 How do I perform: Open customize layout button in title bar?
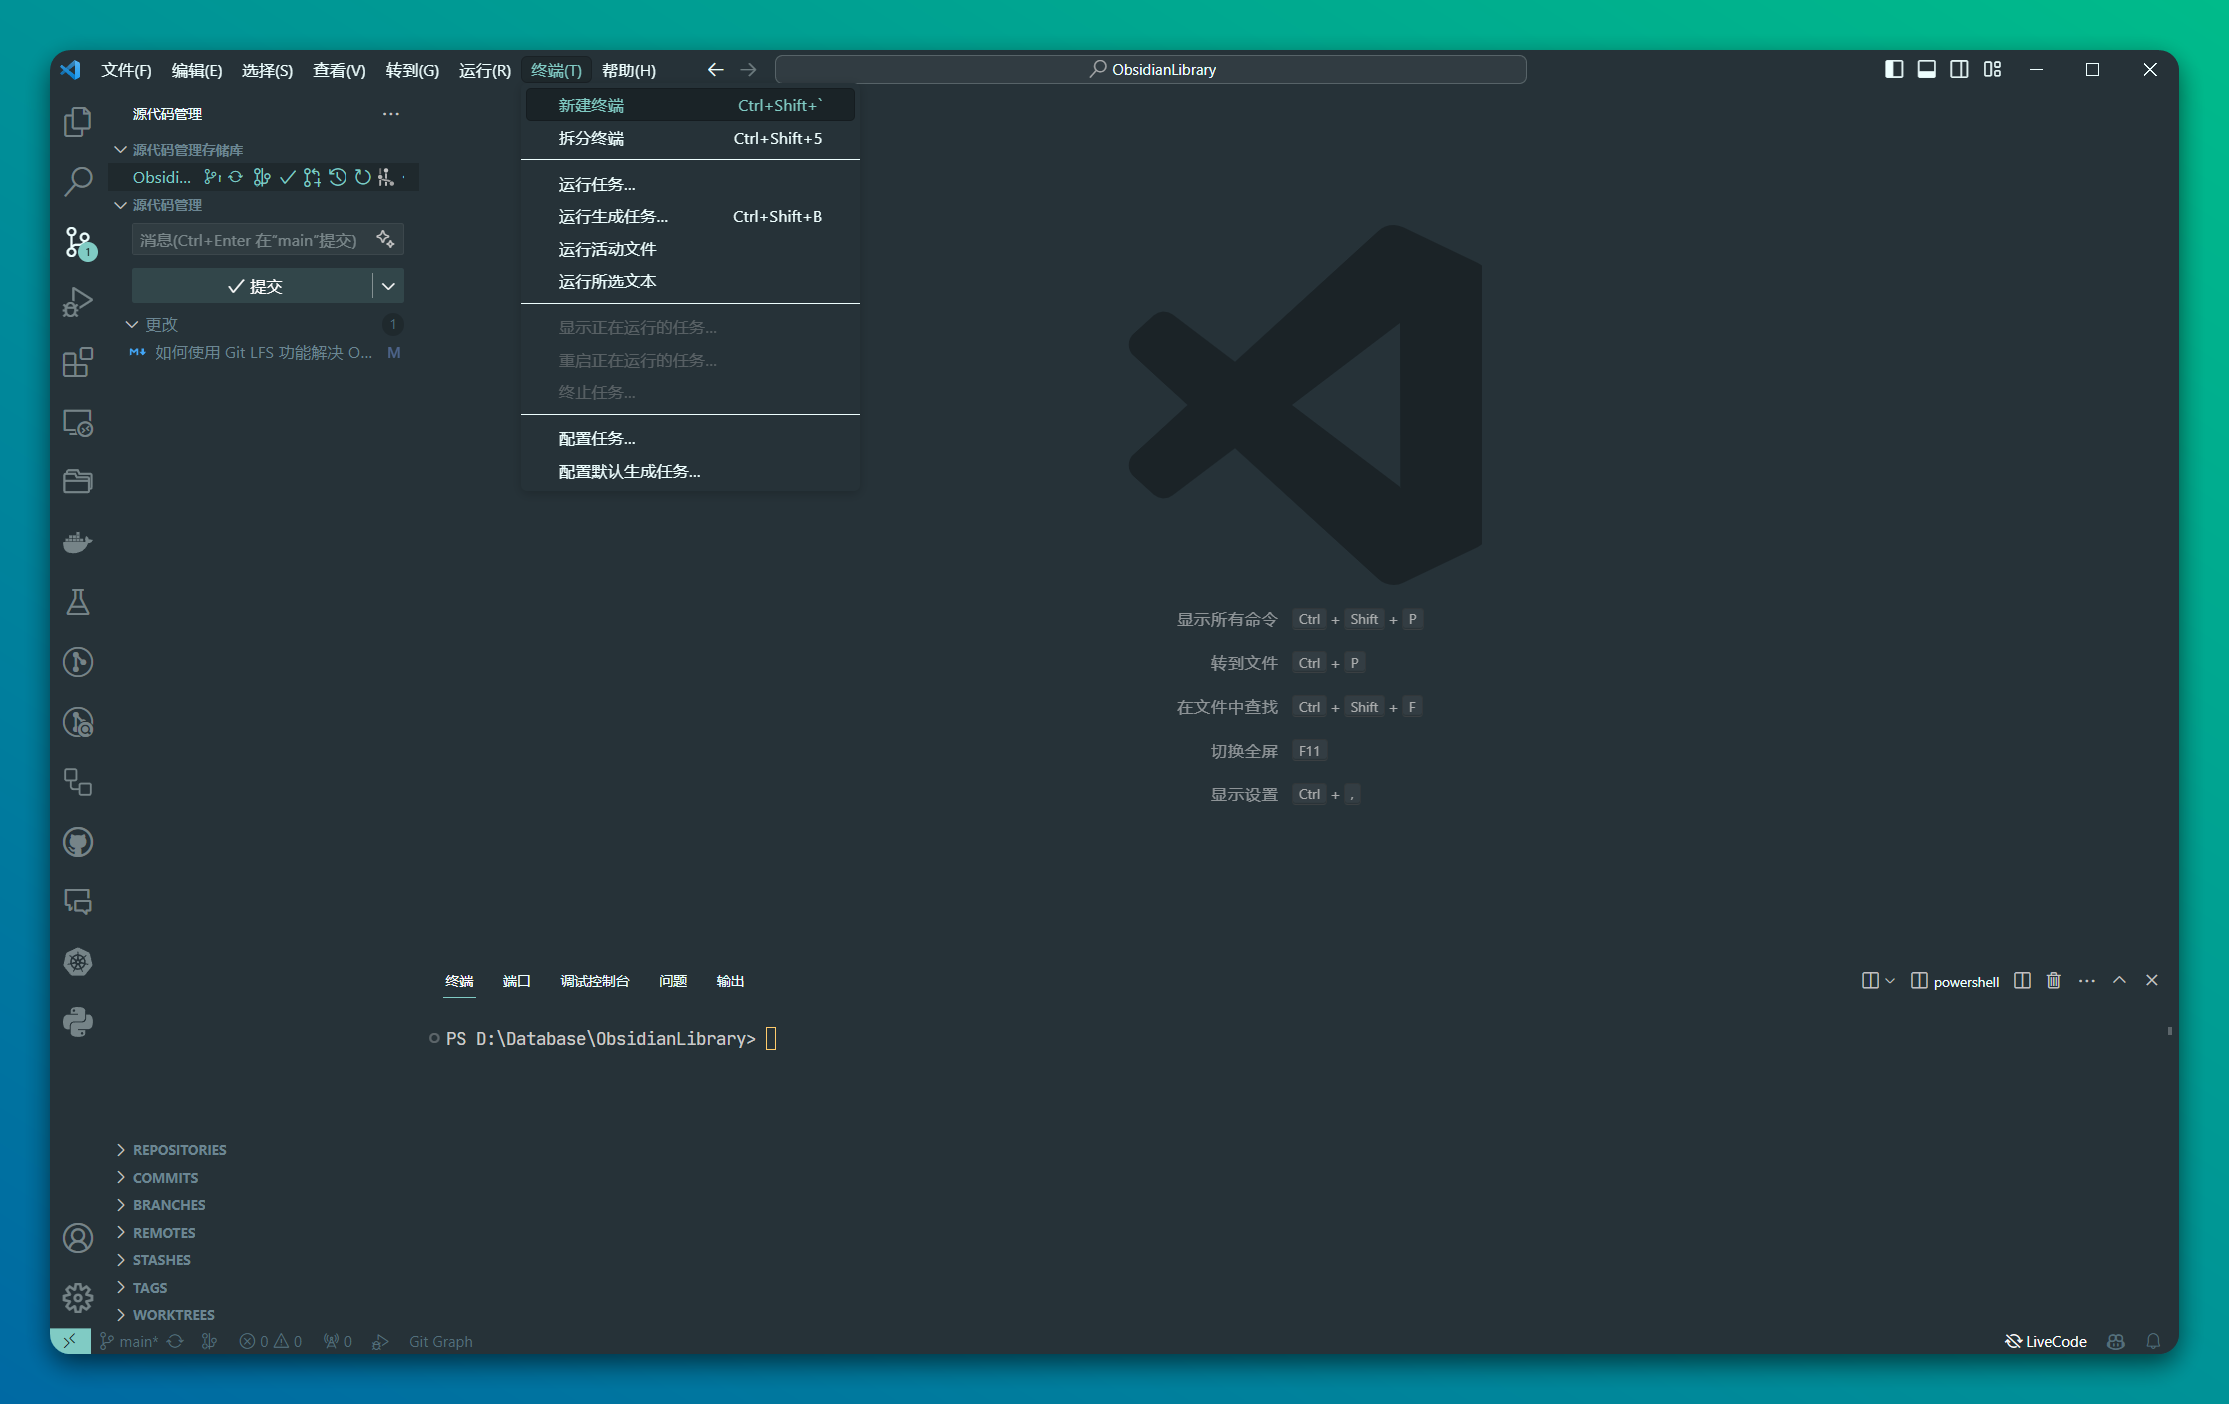tap(1992, 69)
